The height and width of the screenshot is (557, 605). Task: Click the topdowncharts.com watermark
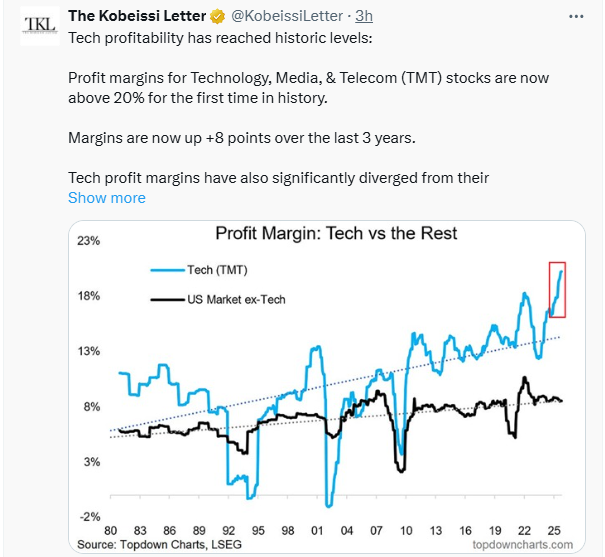click(x=522, y=544)
